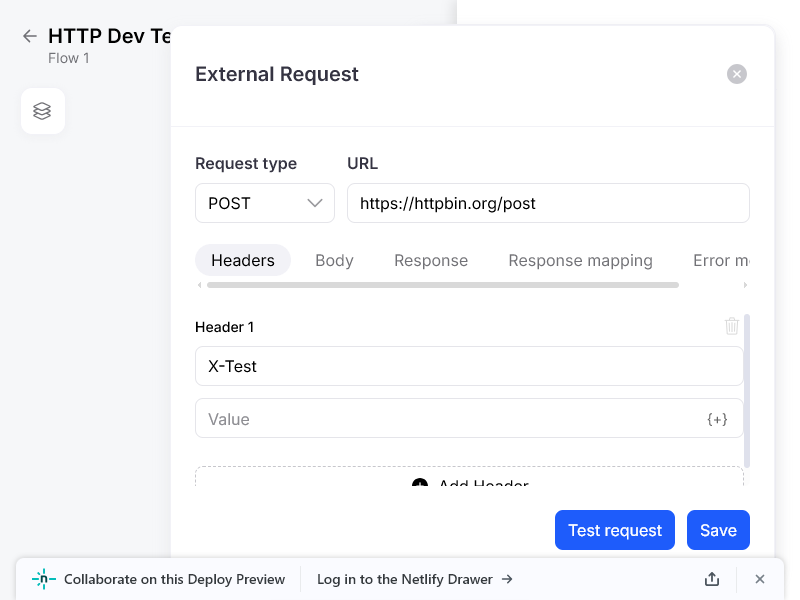This screenshot has height=600, width=800.
Task: Open the Response tab
Action: tap(431, 260)
